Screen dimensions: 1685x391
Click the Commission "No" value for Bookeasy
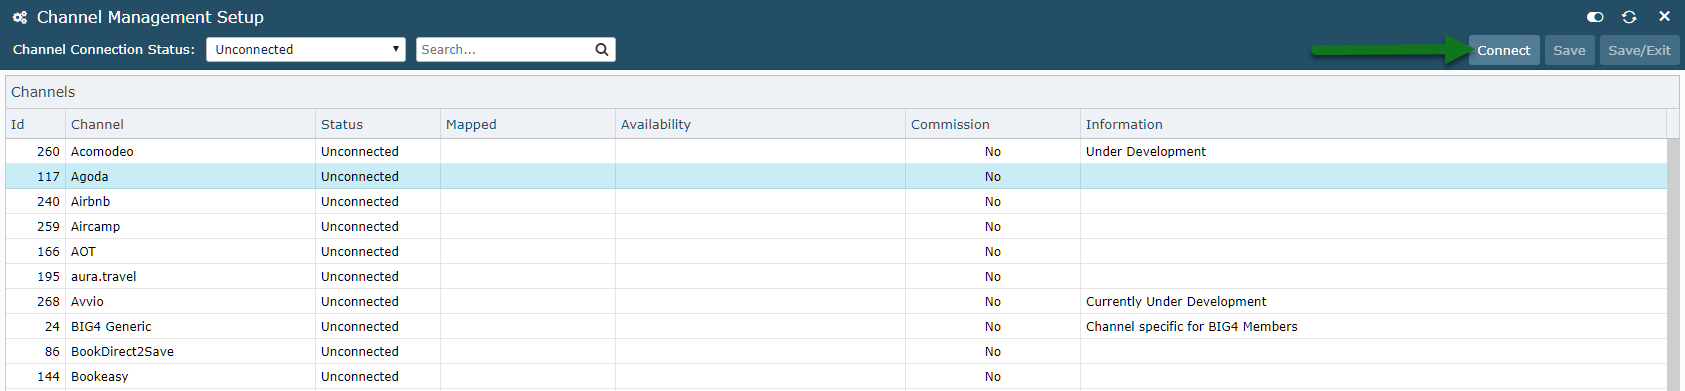[x=993, y=376]
